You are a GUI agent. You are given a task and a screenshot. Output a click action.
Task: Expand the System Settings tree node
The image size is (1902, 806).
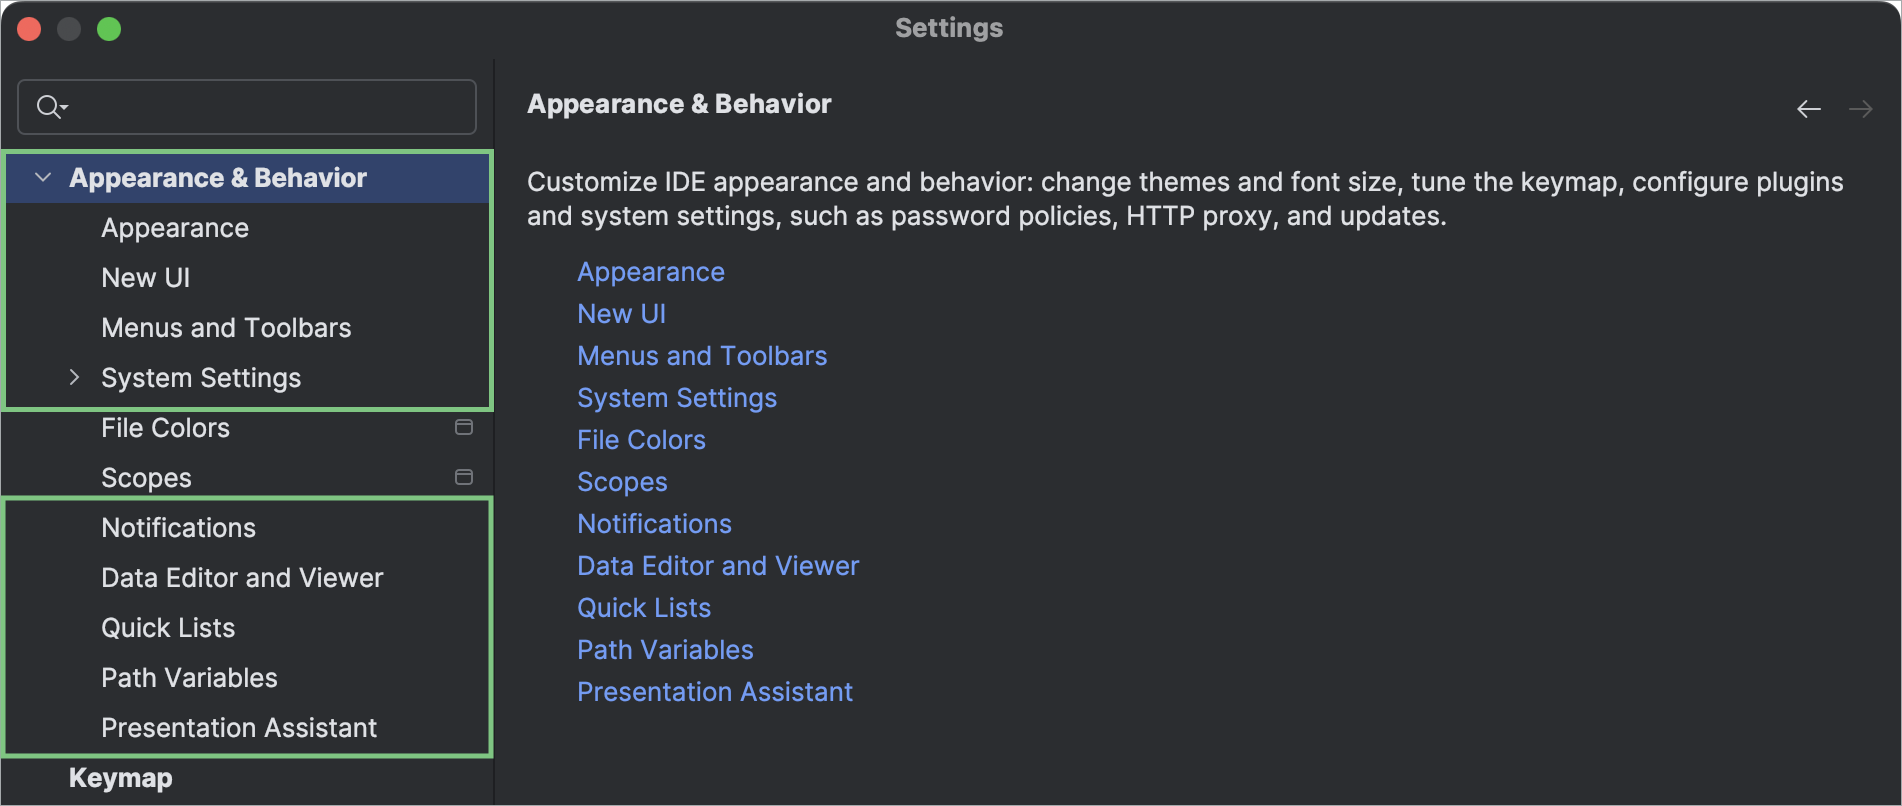pos(75,377)
